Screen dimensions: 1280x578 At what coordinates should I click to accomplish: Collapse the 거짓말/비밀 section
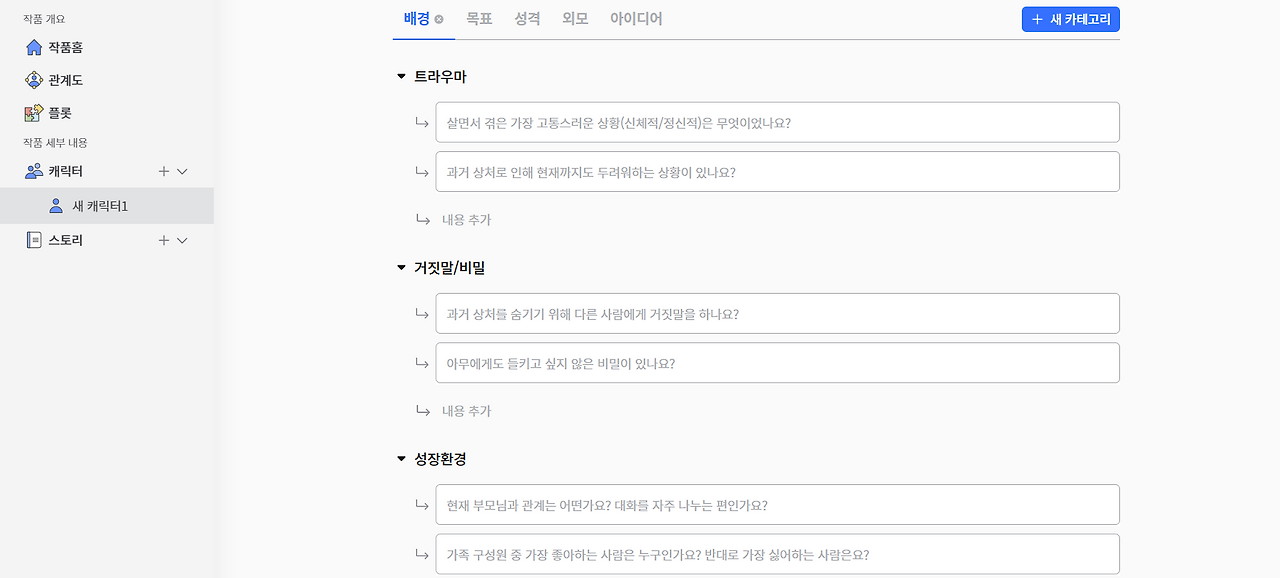tap(401, 268)
